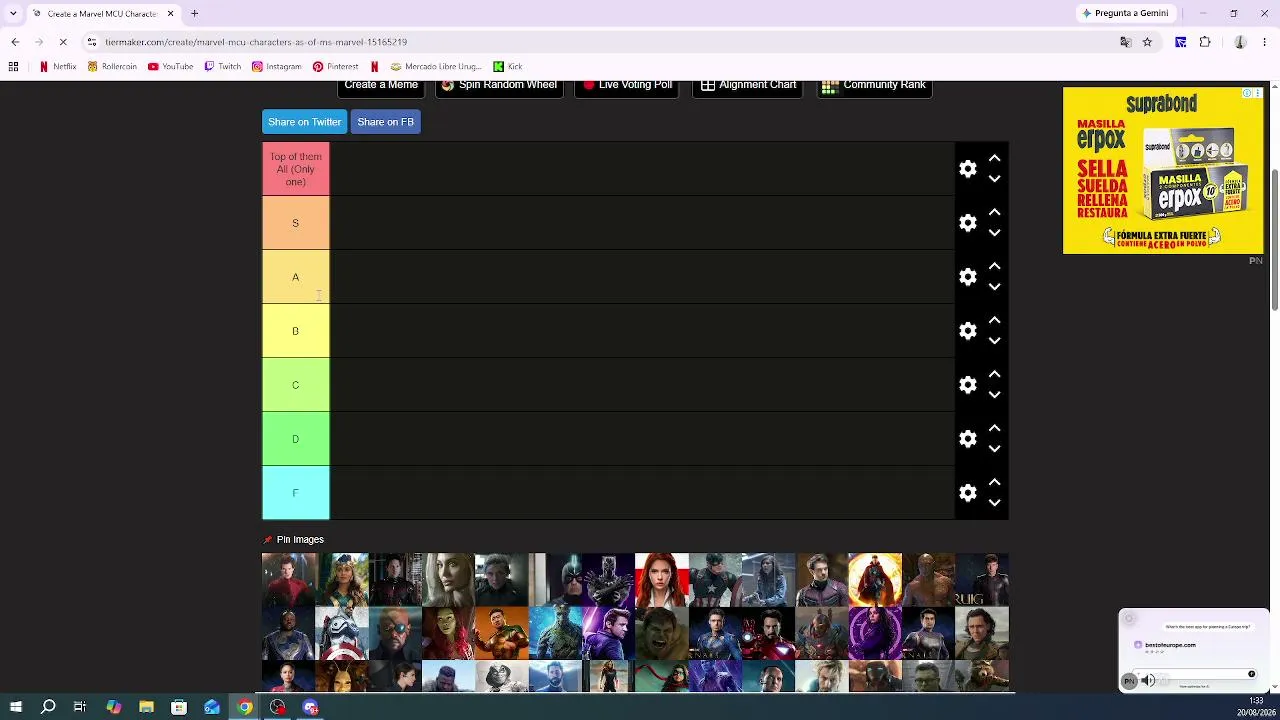This screenshot has height=720, width=1280.
Task: Open the Windows Start menu
Action: point(16,707)
